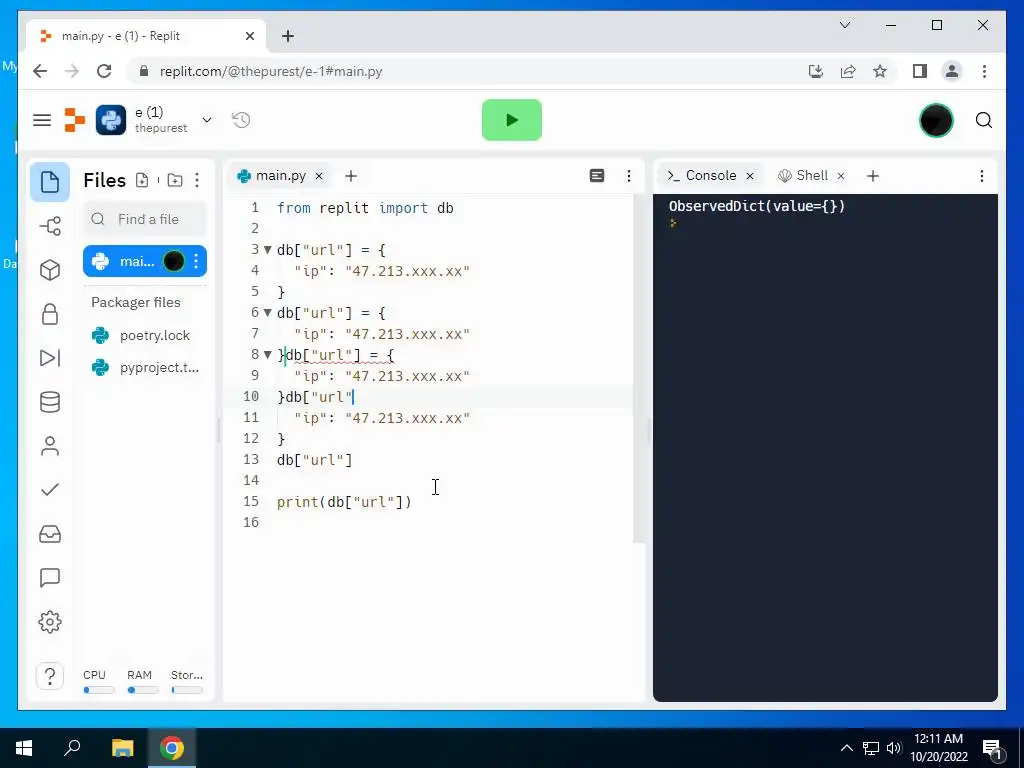Click the browser share page icon
Screen dimensions: 1024x768
848,71
